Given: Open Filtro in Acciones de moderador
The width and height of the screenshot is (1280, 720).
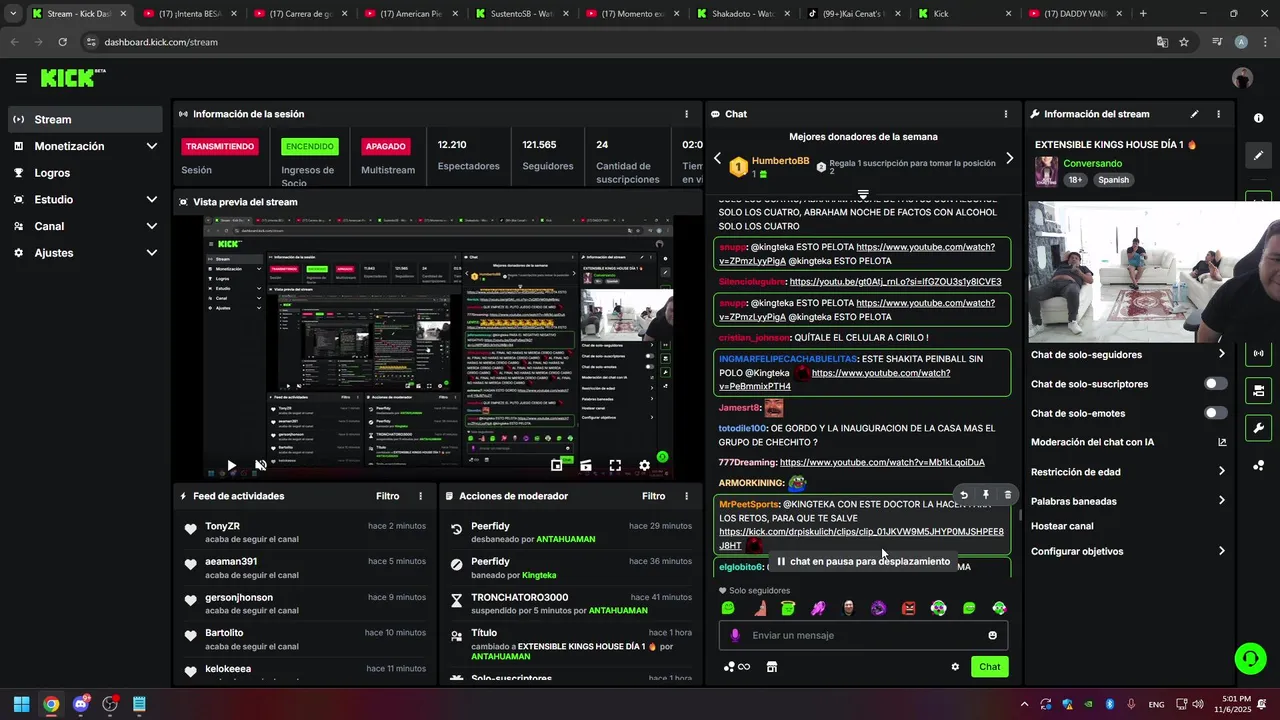Looking at the screenshot, I should (653, 496).
